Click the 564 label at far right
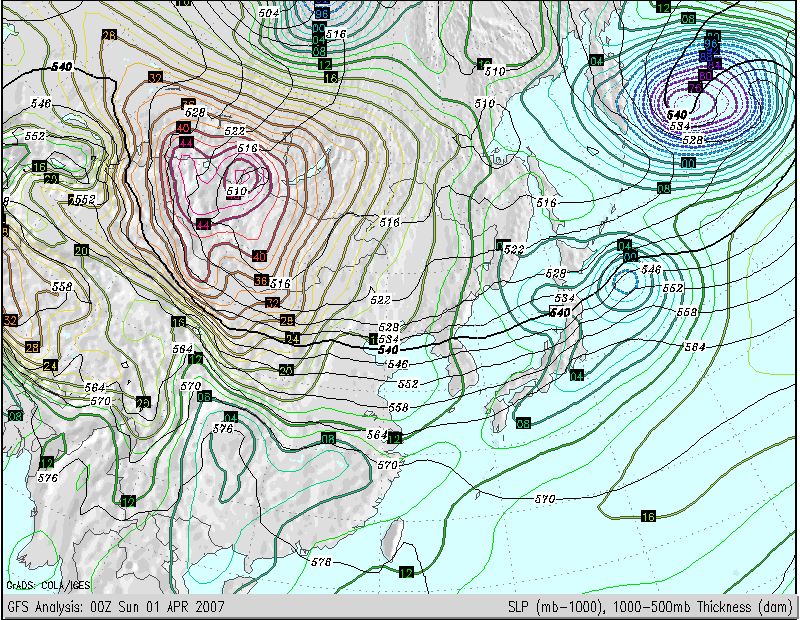The height and width of the screenshot is (620, 800). pos(695,347)
